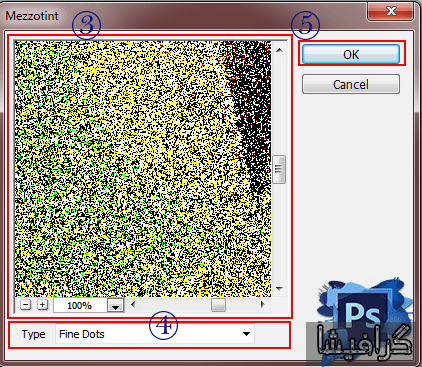This screenshot has height=367, width=422.
Task: Click the 100% zoom value field
Action: 80,305
